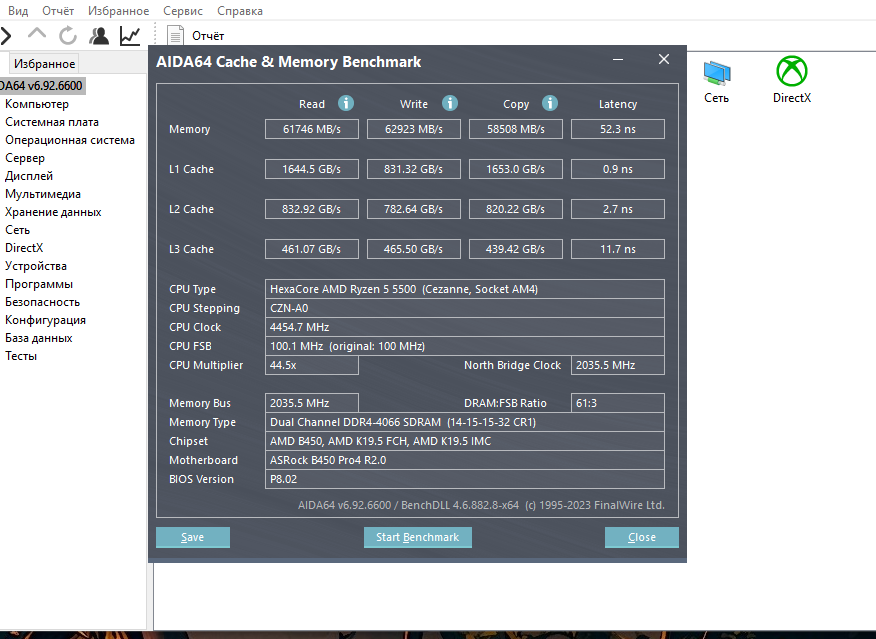Screen dimensions: 876x639
Task: Open the graph chart toolbar icon
Action: [x=130, y=36]
